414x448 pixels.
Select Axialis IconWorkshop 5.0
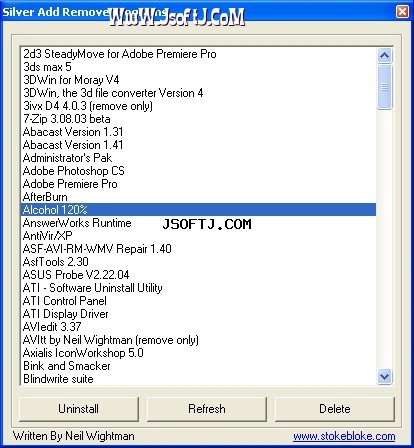(198, 353)
